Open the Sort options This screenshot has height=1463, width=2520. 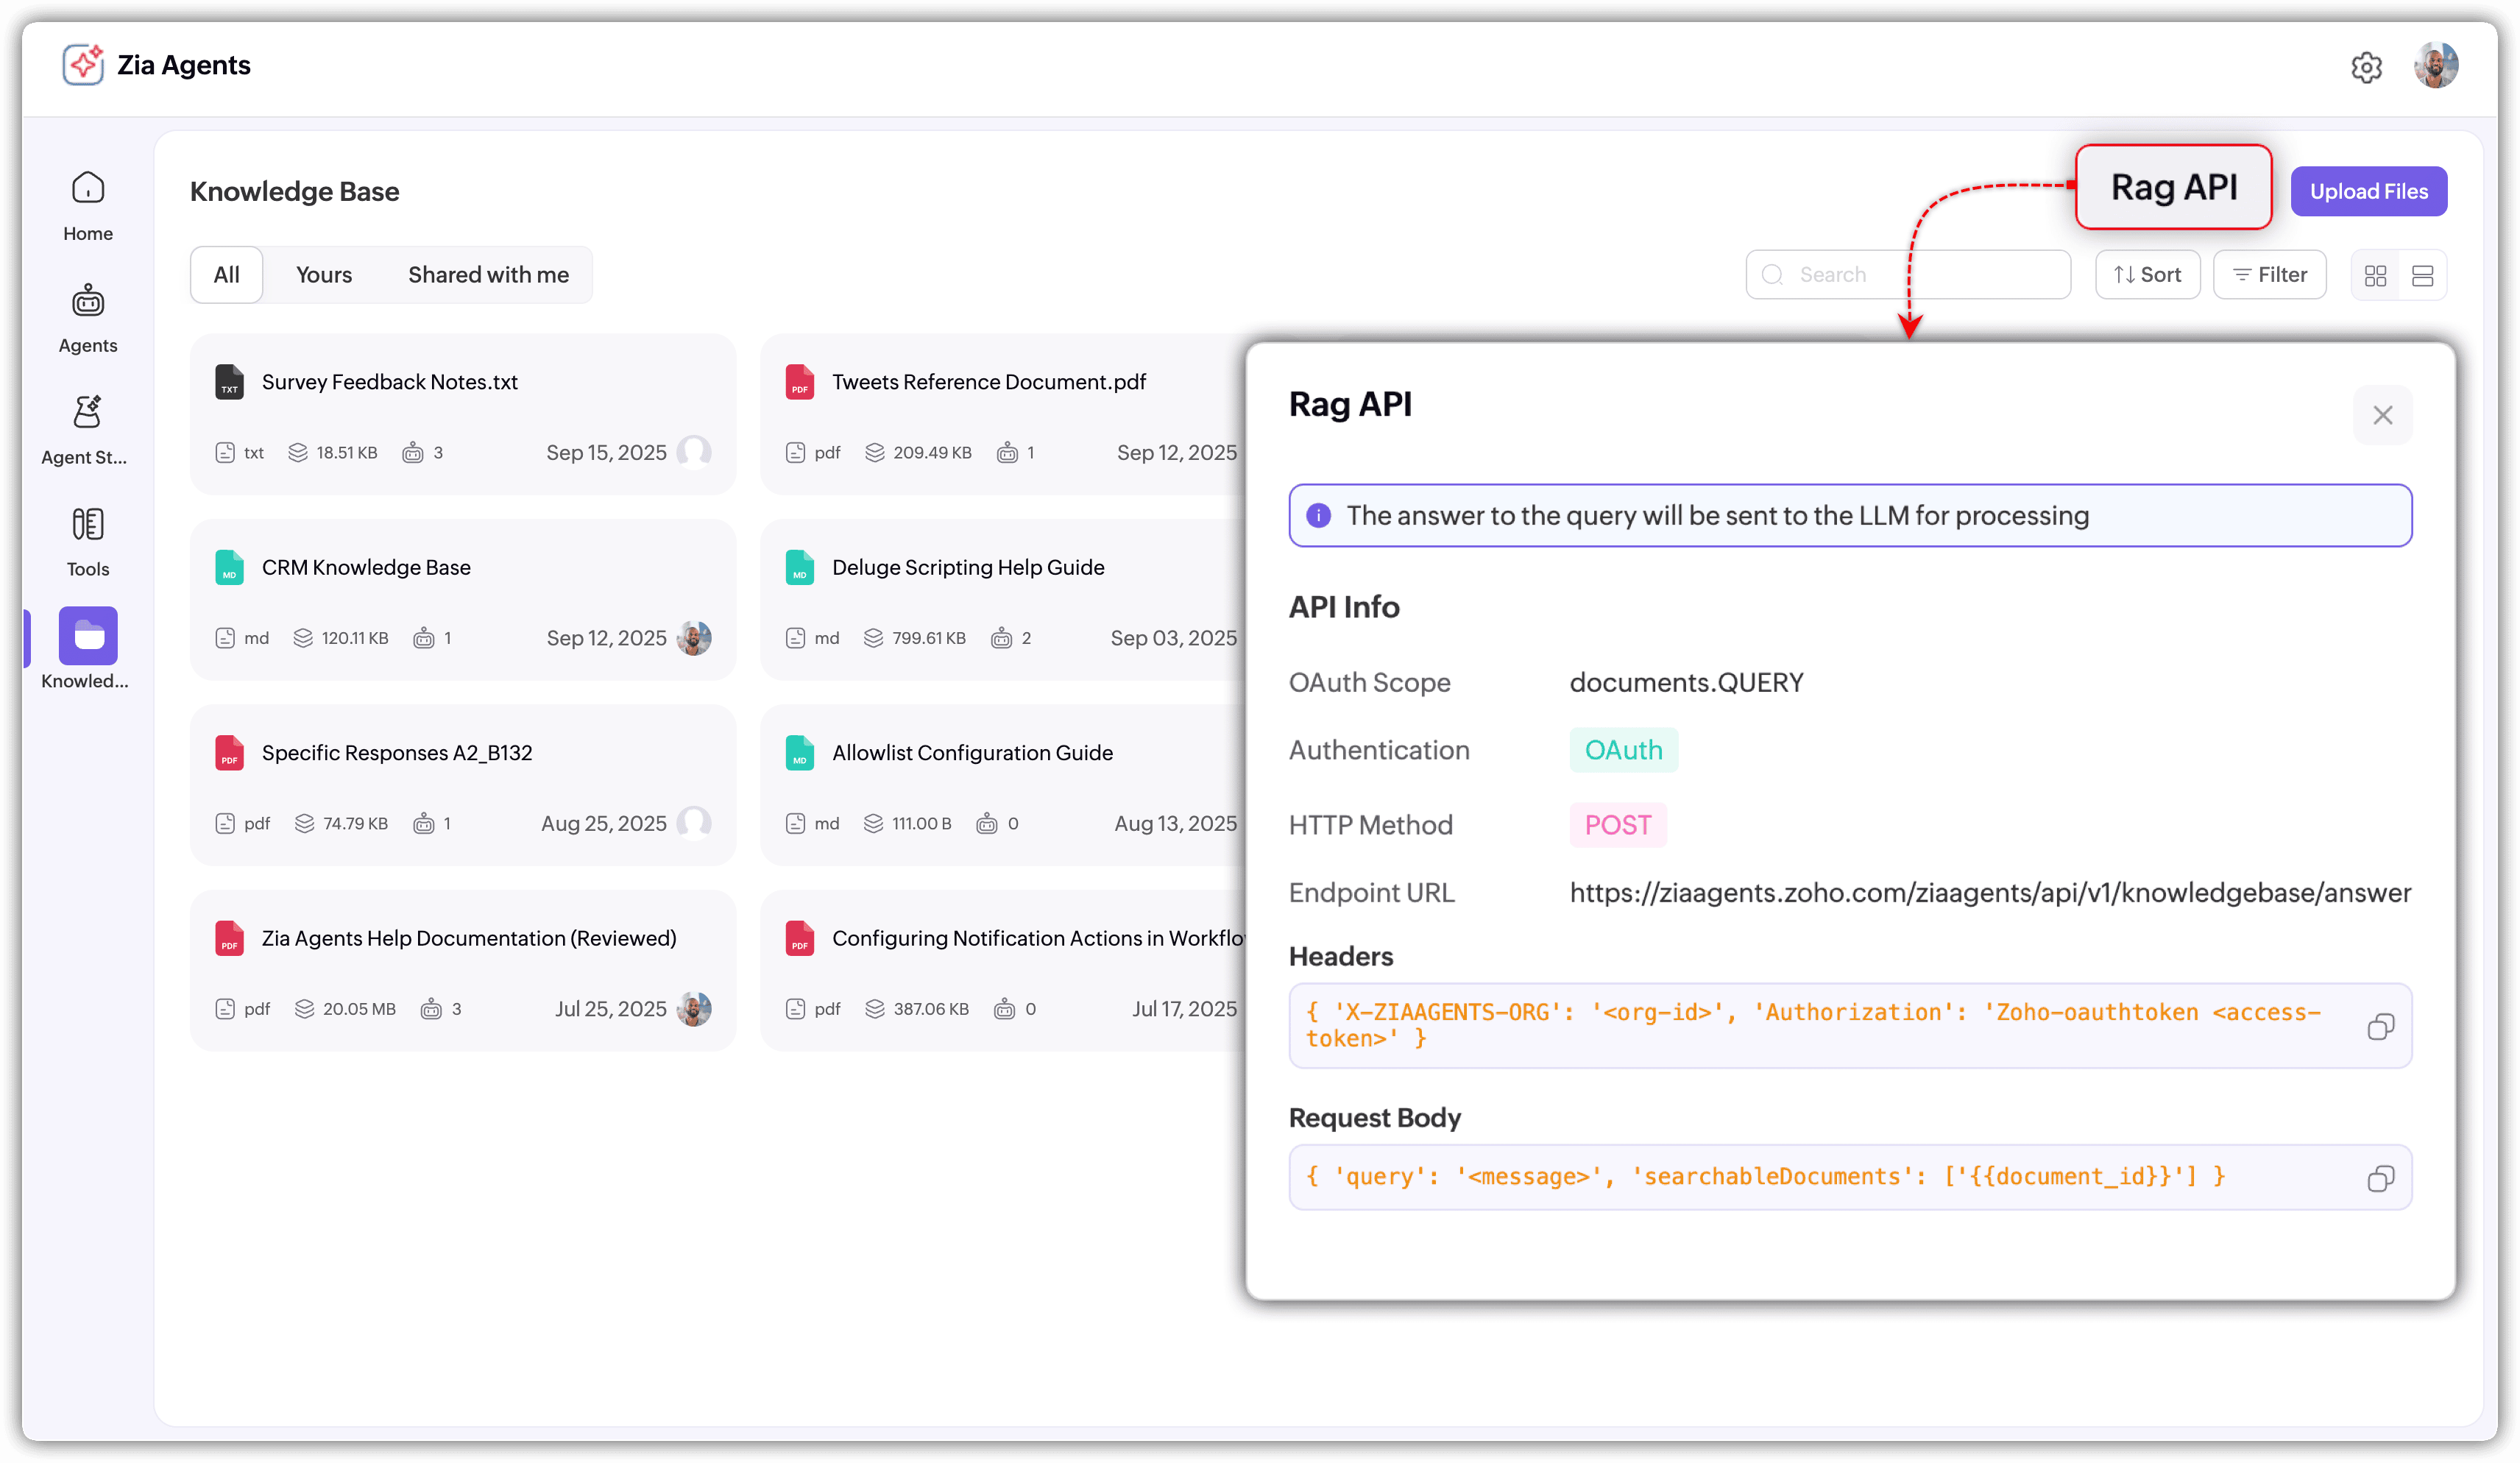coord(2147,275)
